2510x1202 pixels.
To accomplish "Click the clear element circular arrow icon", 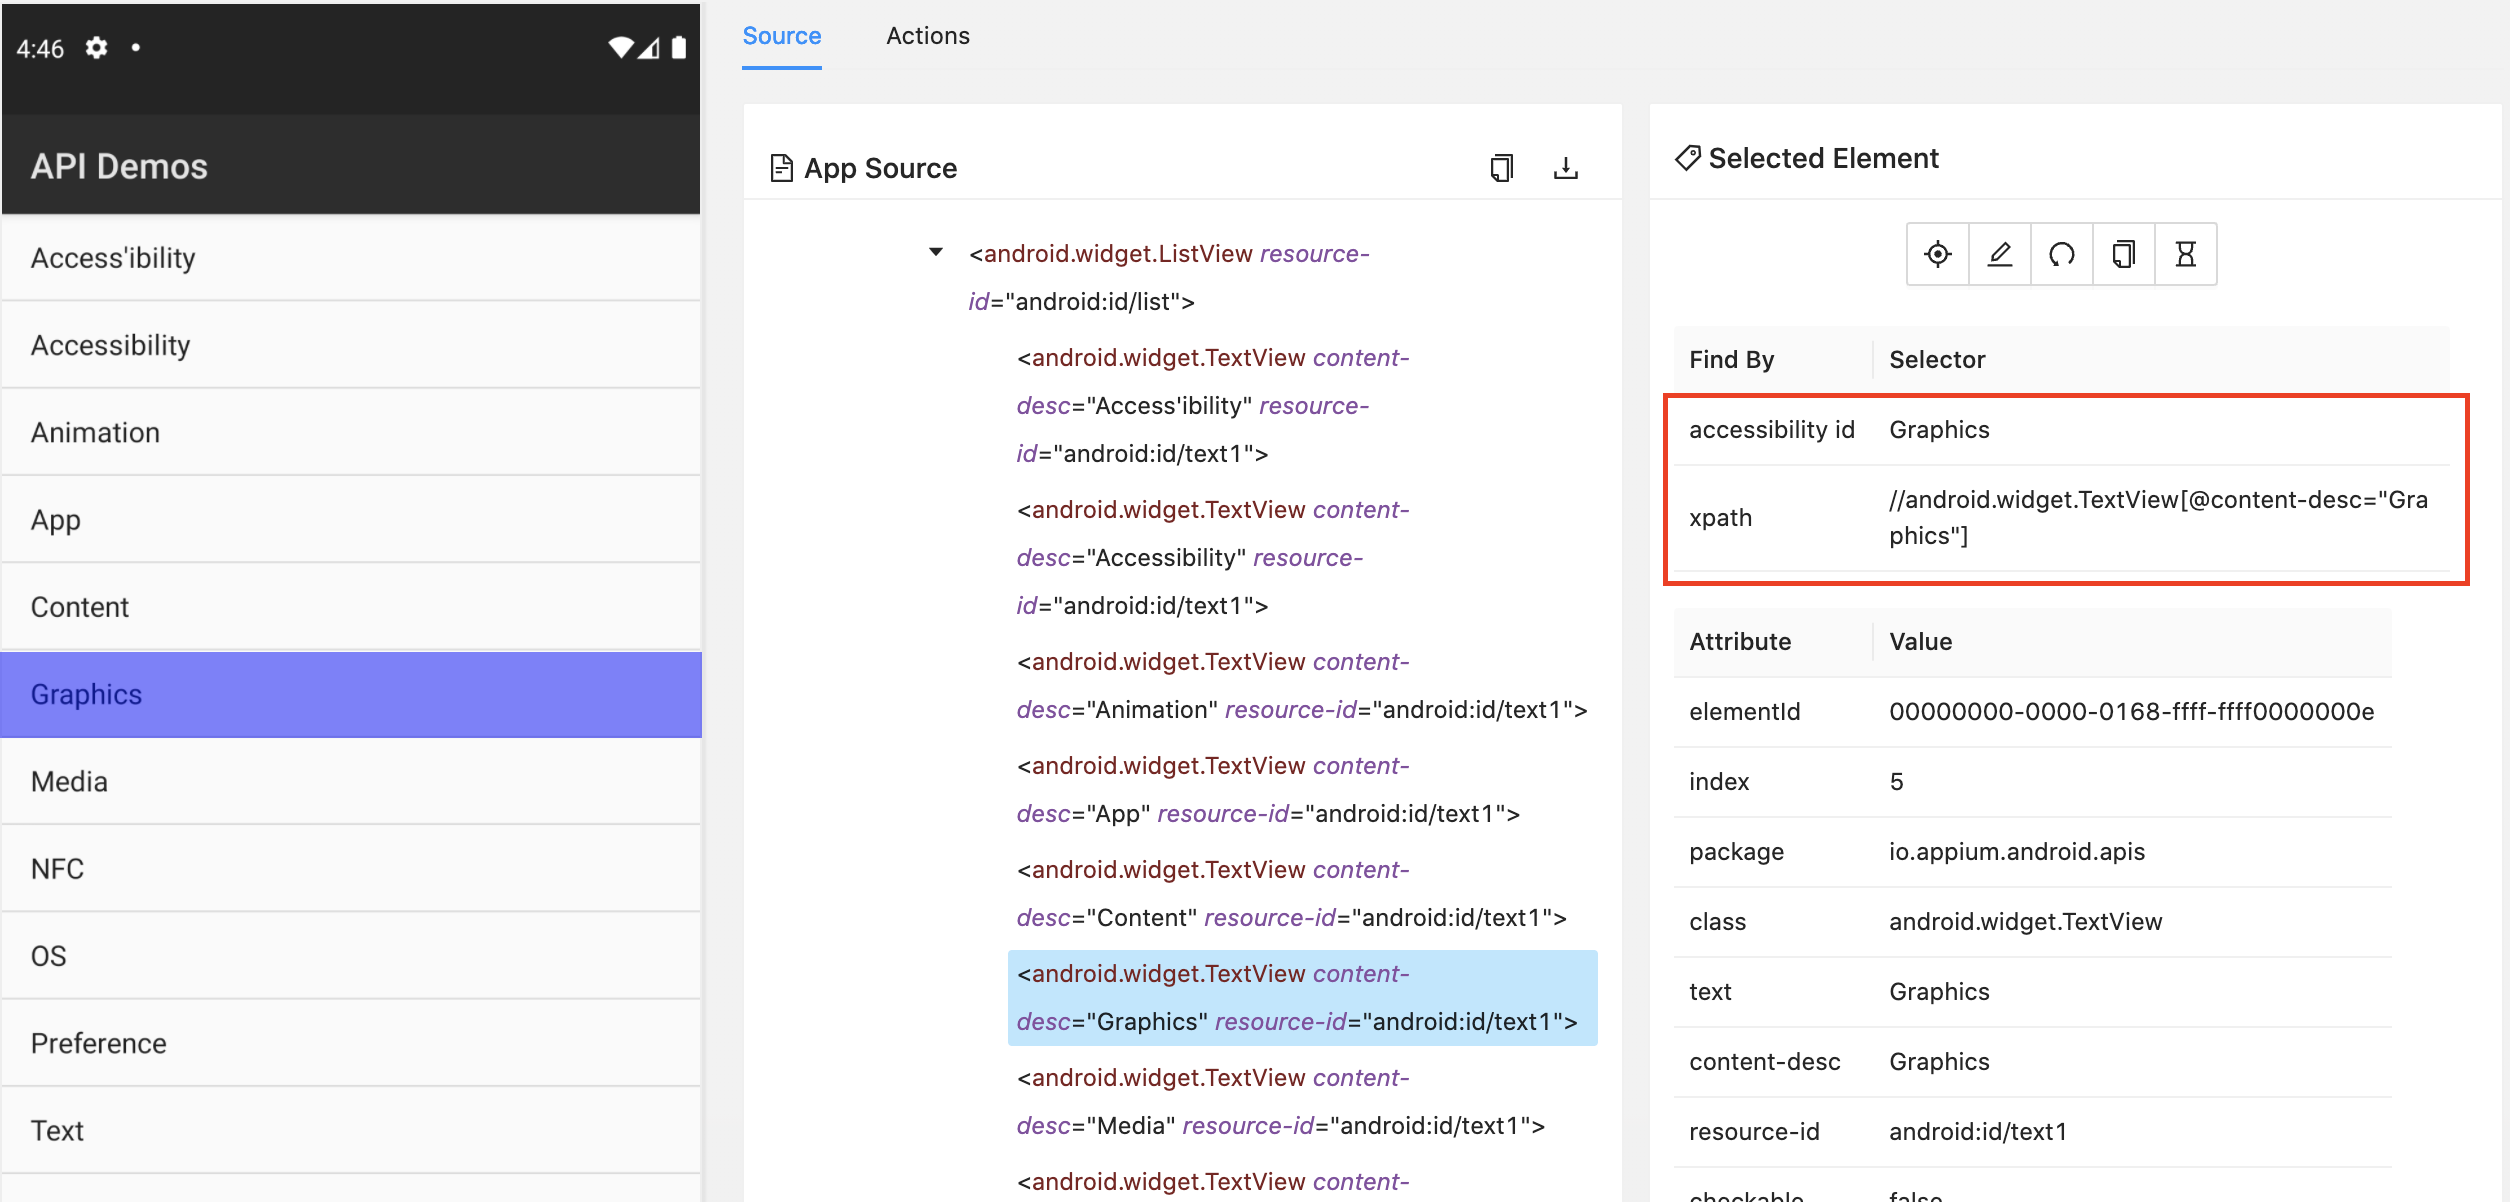I will (x=2061, y=254).
